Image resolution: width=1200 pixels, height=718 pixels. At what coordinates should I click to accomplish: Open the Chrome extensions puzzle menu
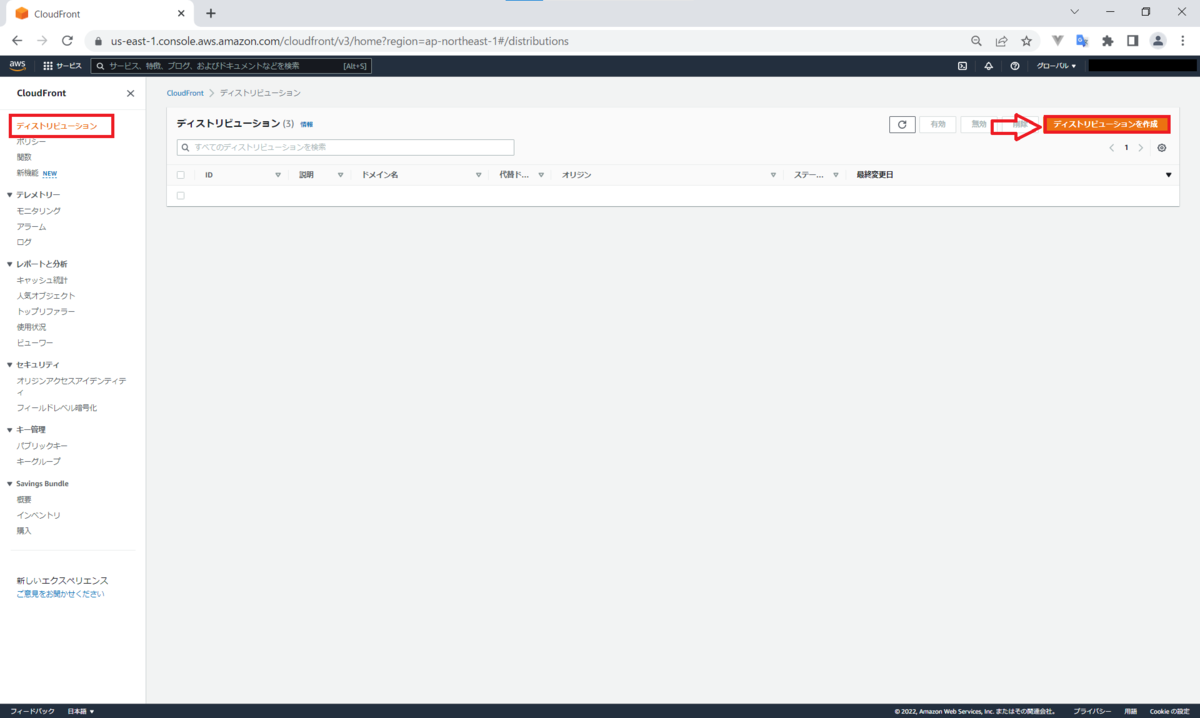[1107, 41]
